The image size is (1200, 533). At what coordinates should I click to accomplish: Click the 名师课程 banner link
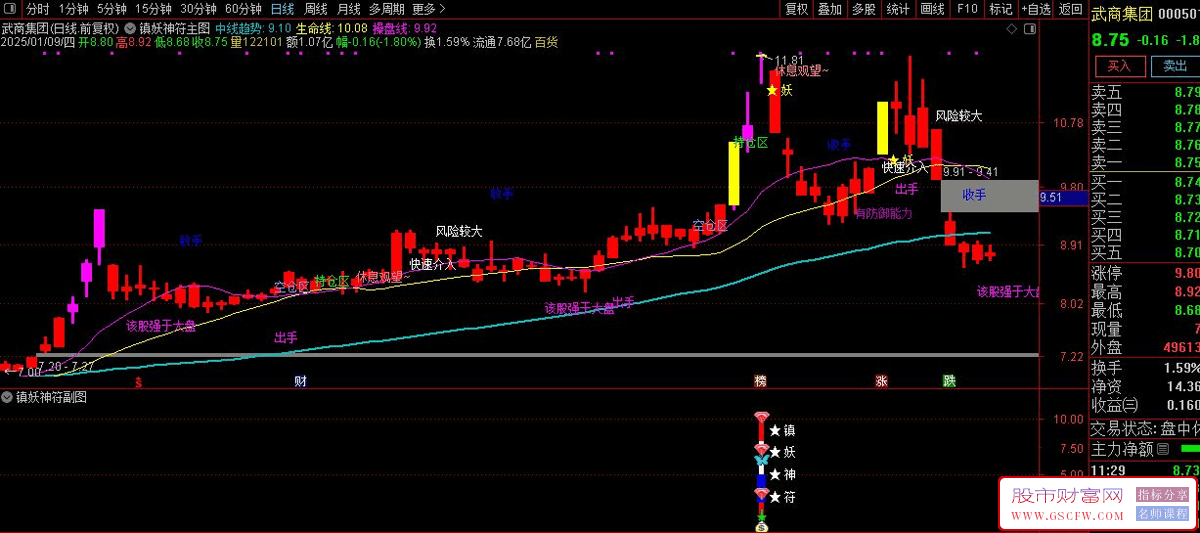point(1162,513)
